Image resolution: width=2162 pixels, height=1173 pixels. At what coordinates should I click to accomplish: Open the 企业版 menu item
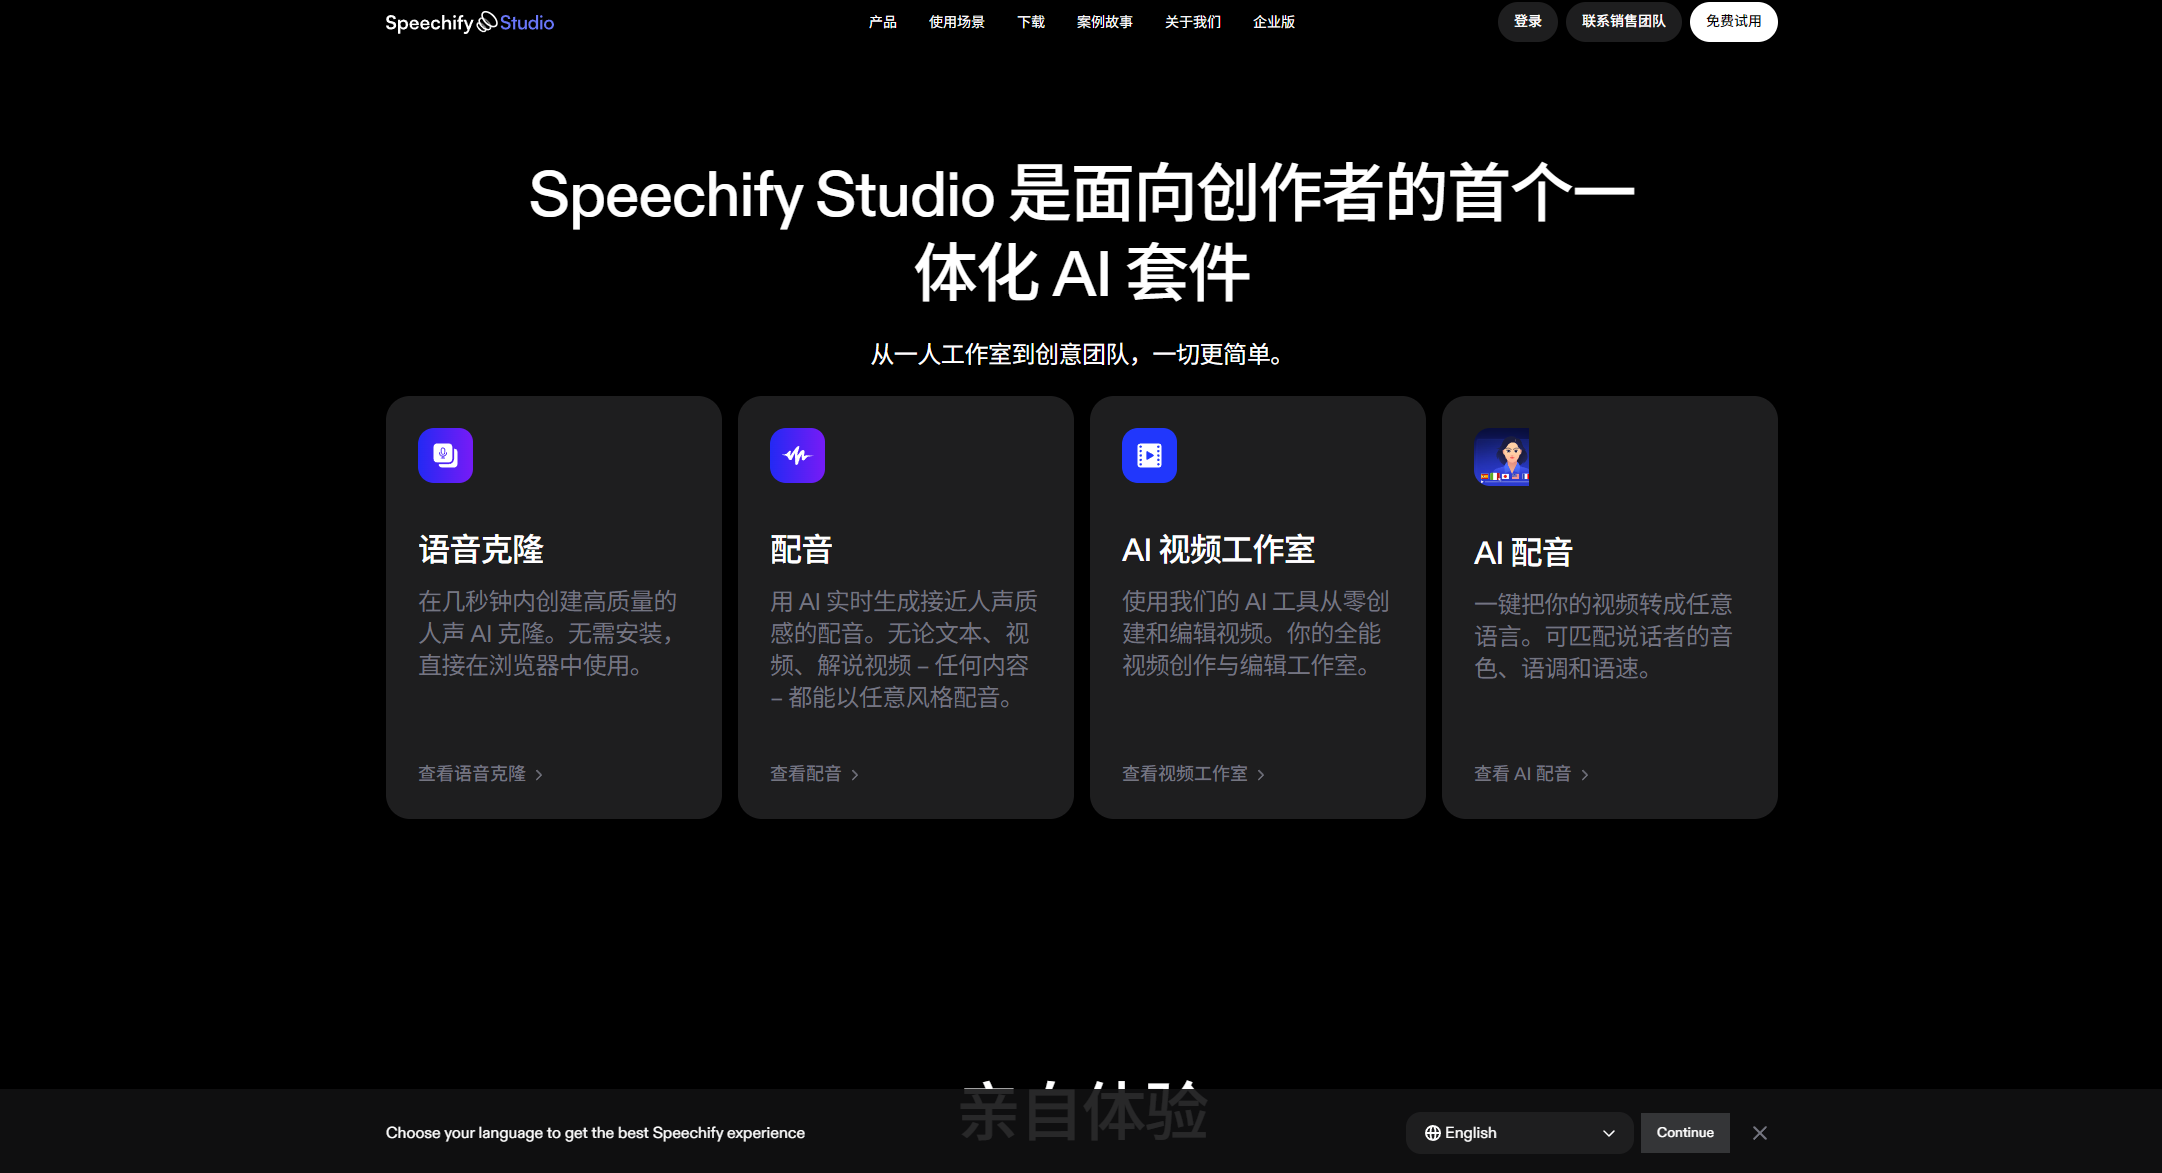point(1273,22)
